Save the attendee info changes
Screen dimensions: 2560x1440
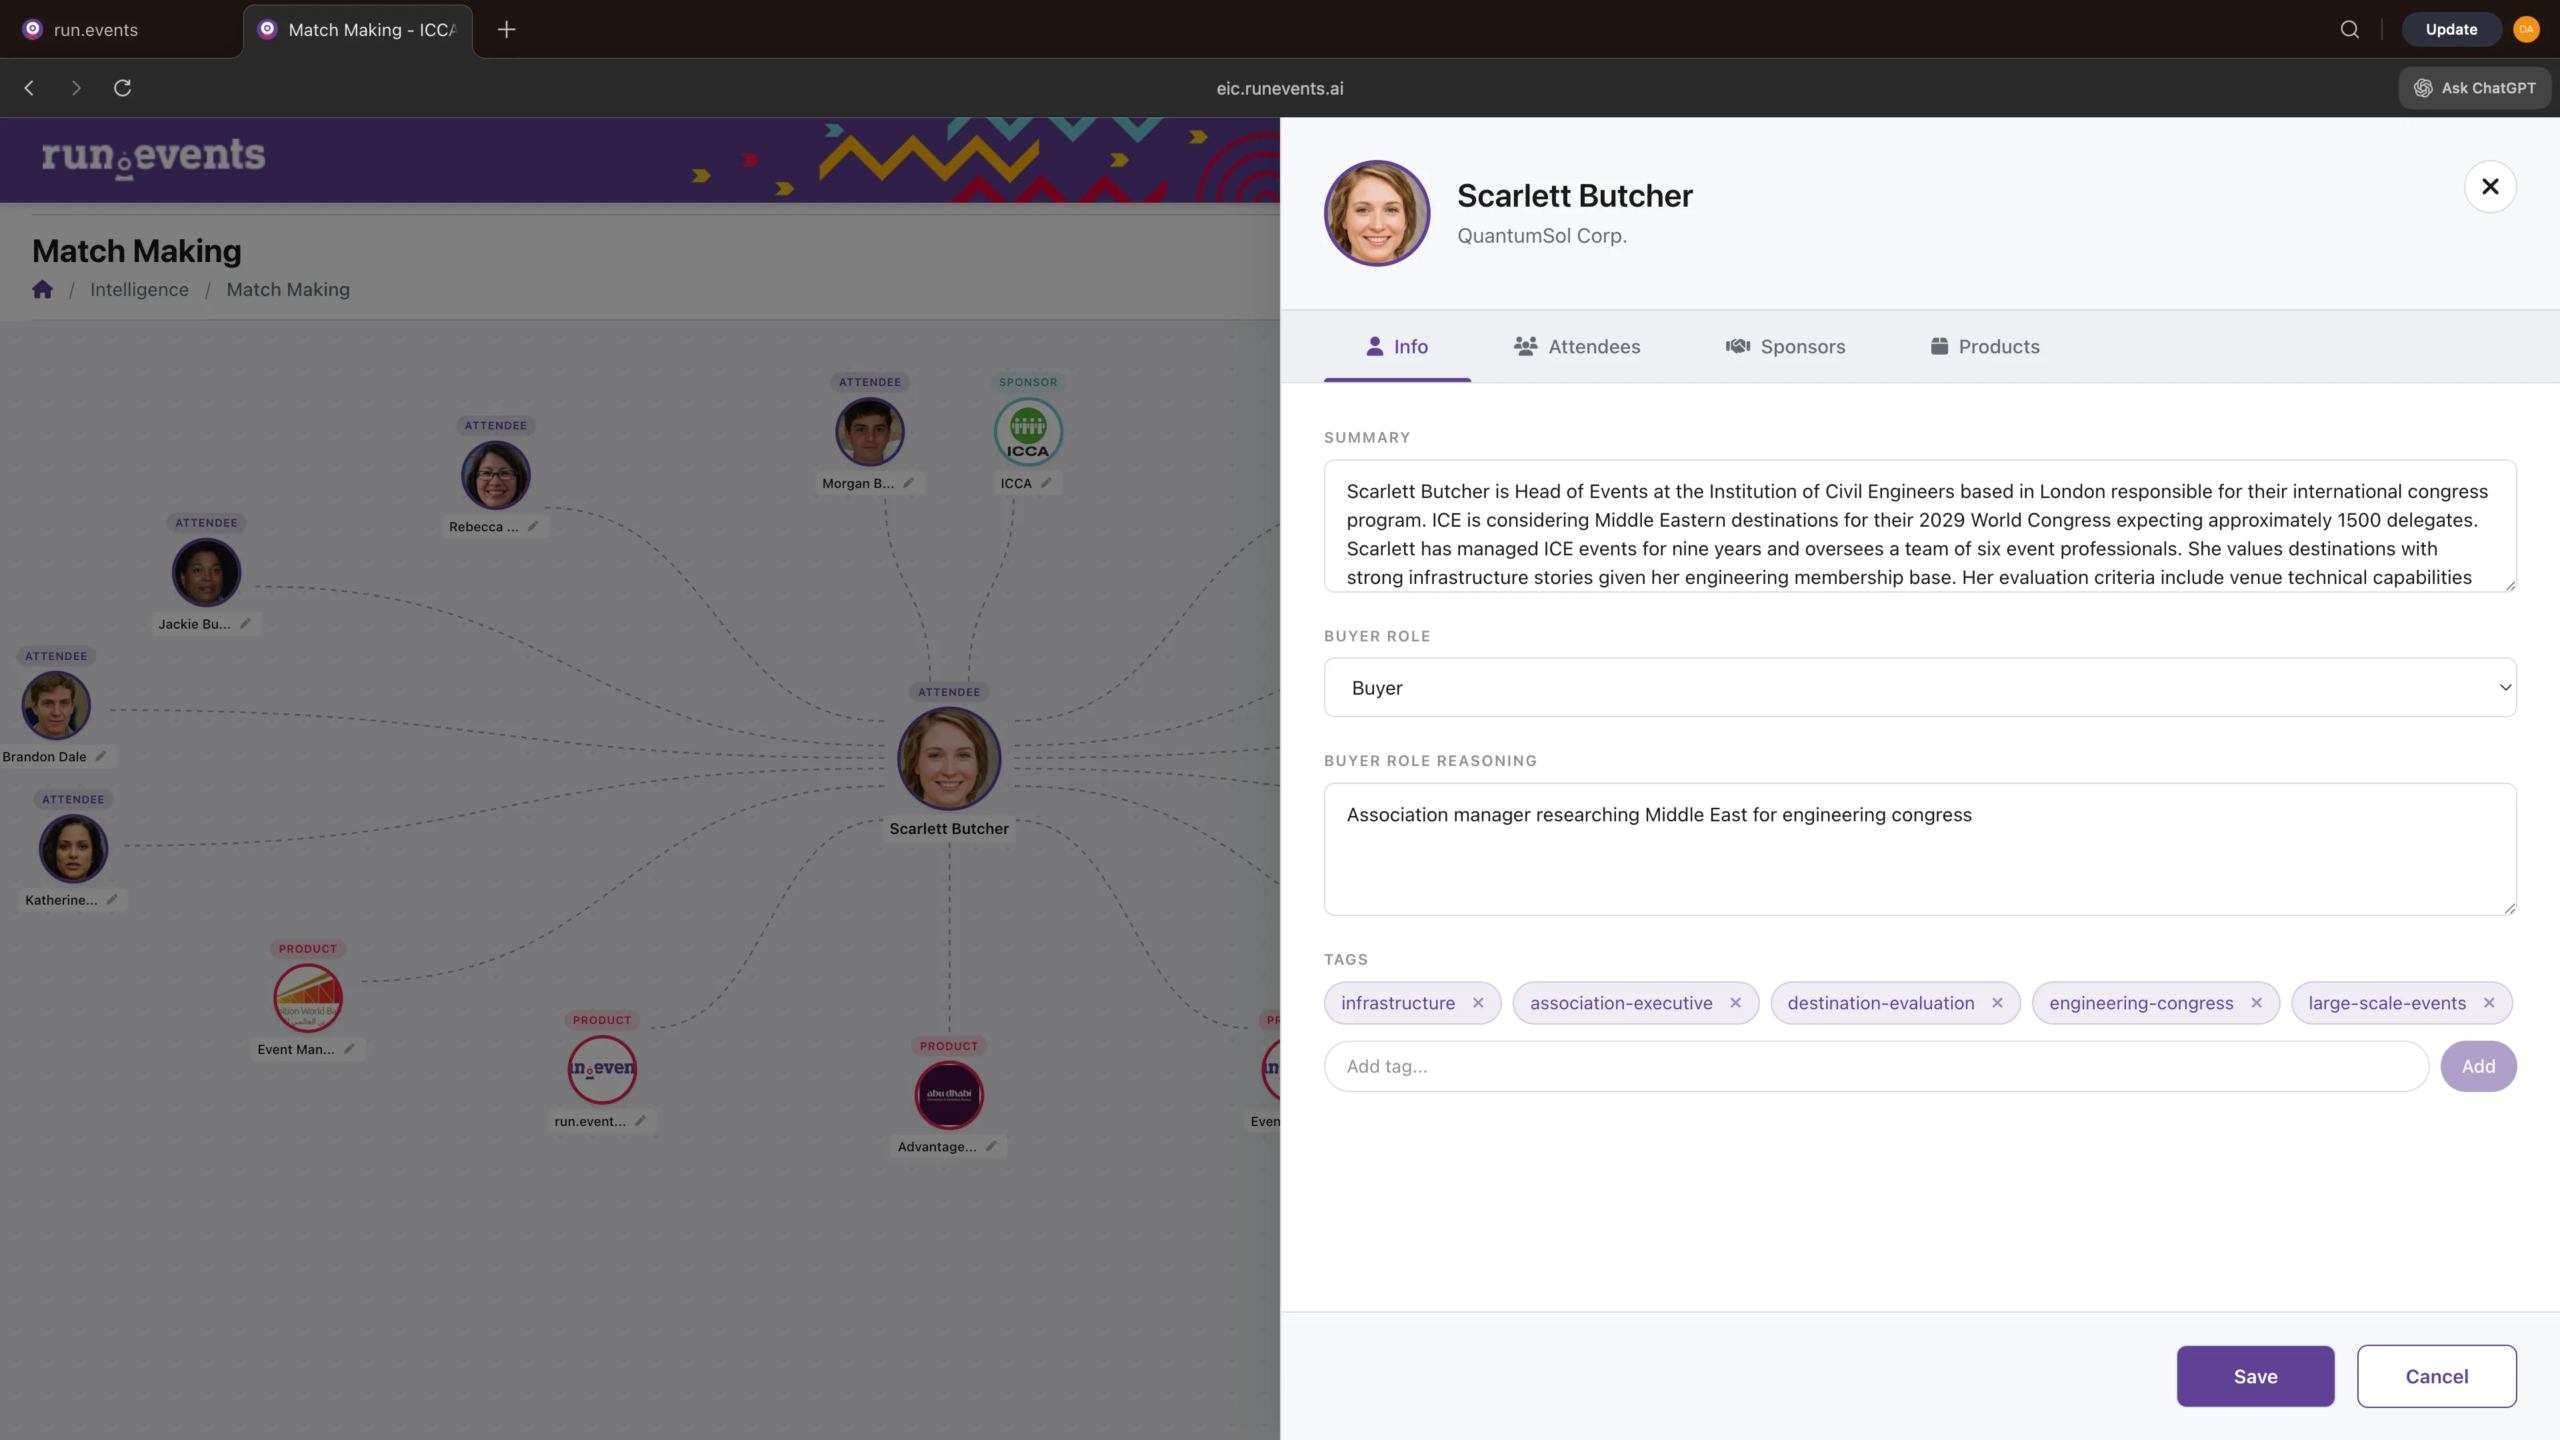tap(2255, 1376)
